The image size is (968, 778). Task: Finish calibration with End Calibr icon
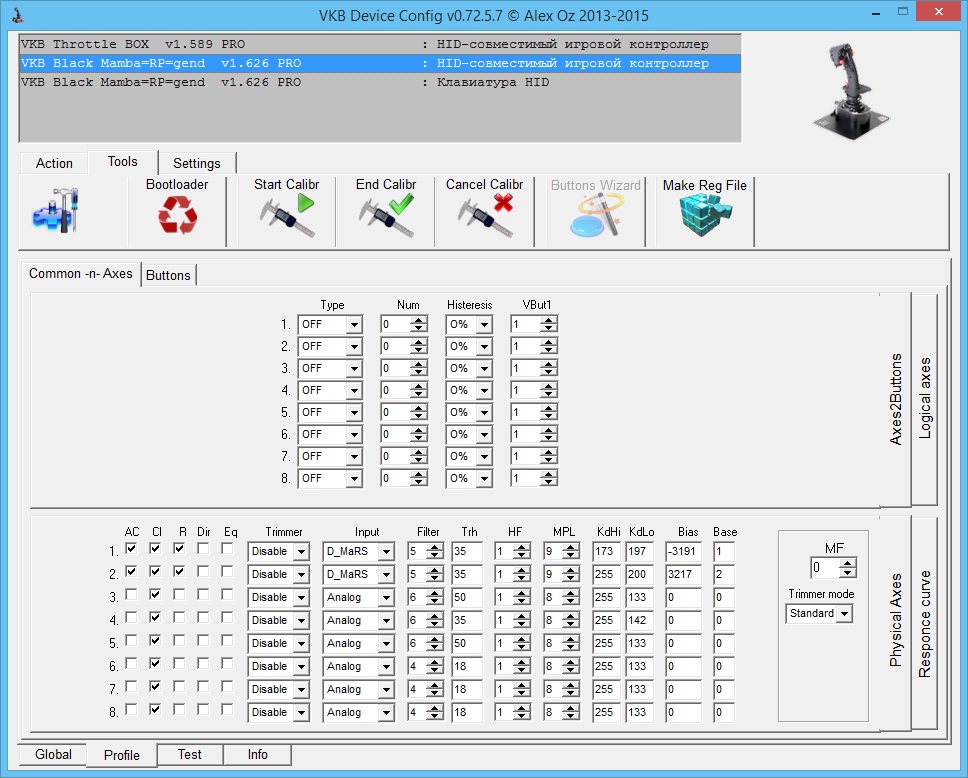(386, 215)
